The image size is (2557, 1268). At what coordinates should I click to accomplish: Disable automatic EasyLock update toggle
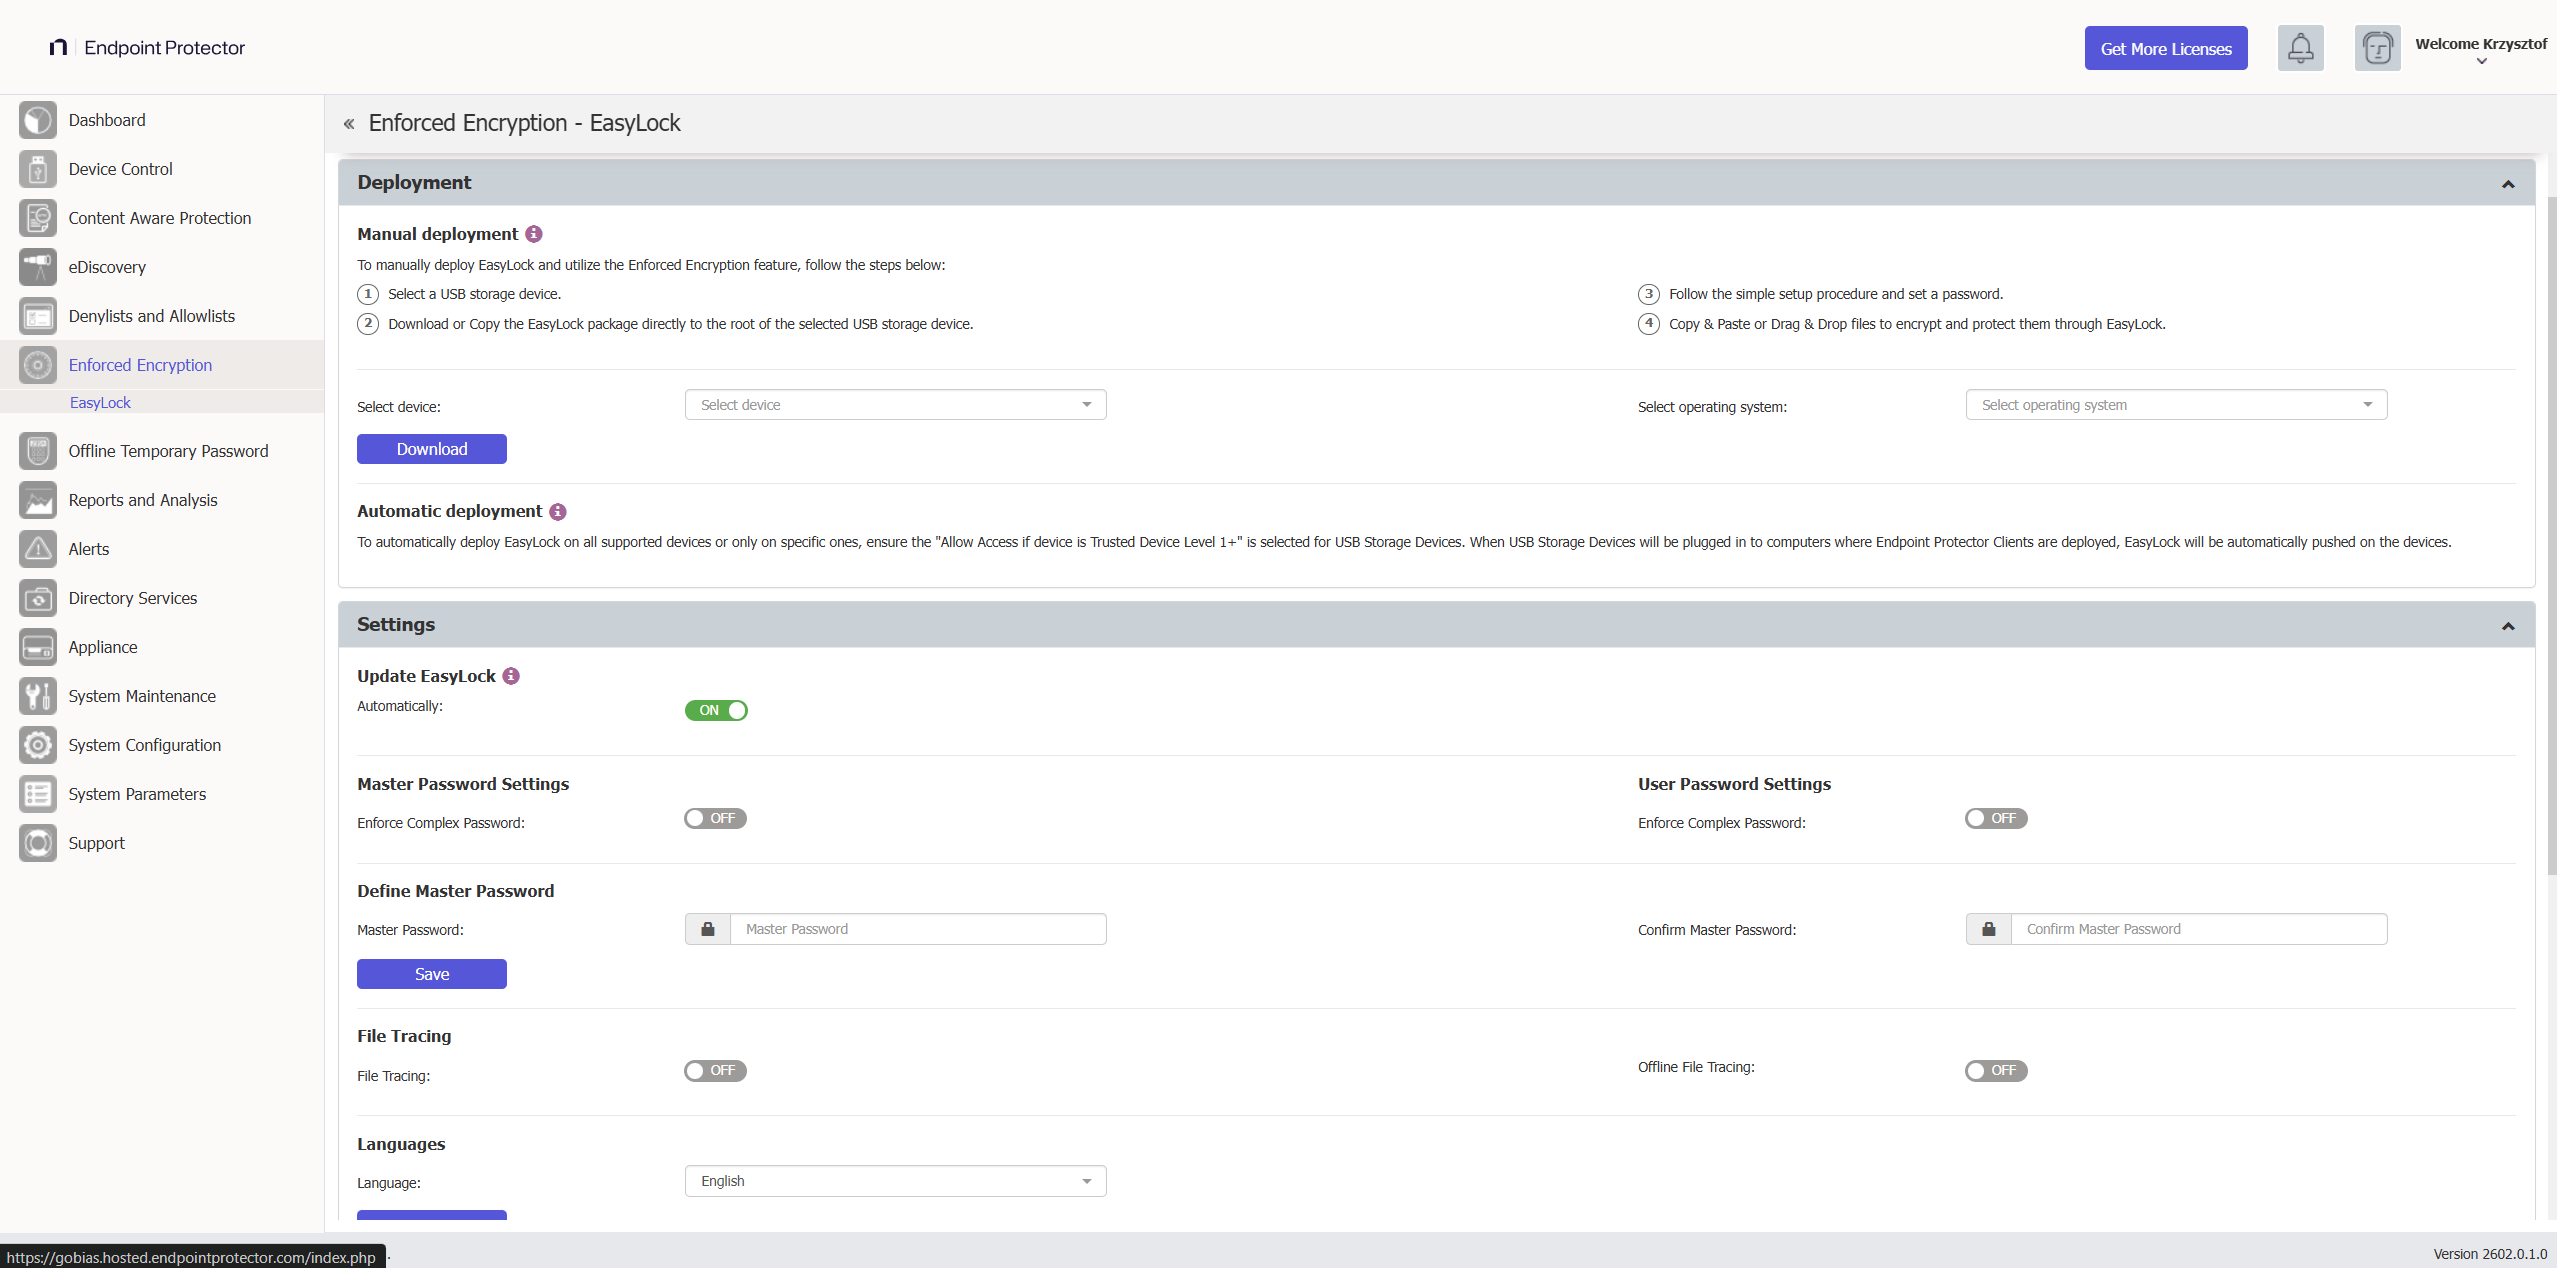click(716, 710)
